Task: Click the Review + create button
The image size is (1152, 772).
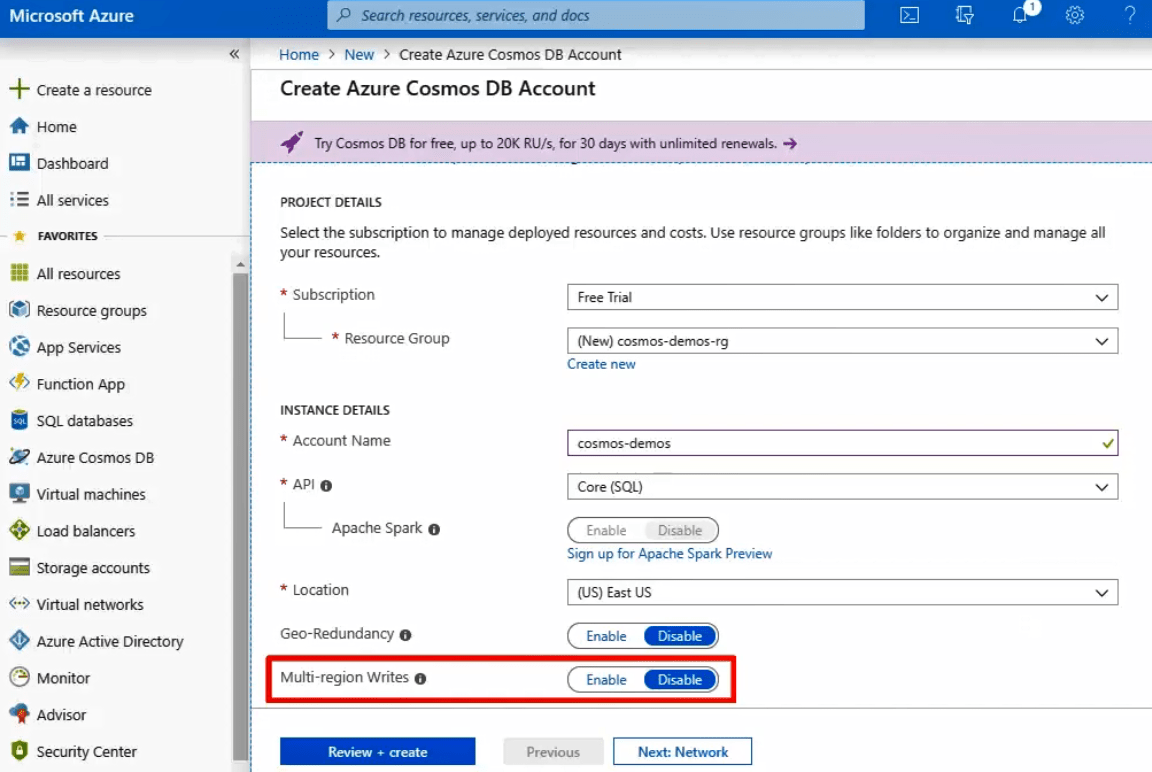Action: coord(377,752)
